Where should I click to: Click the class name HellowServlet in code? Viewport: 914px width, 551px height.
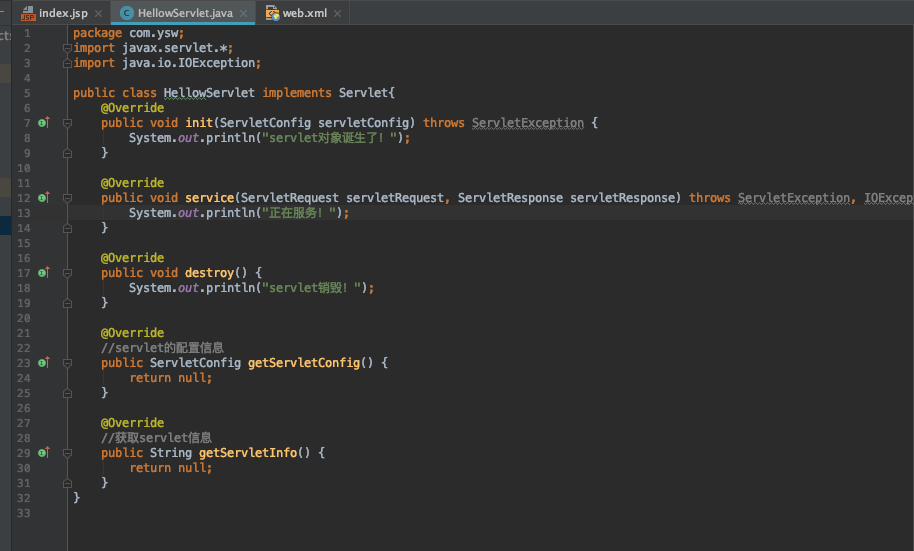click(209, 93)
